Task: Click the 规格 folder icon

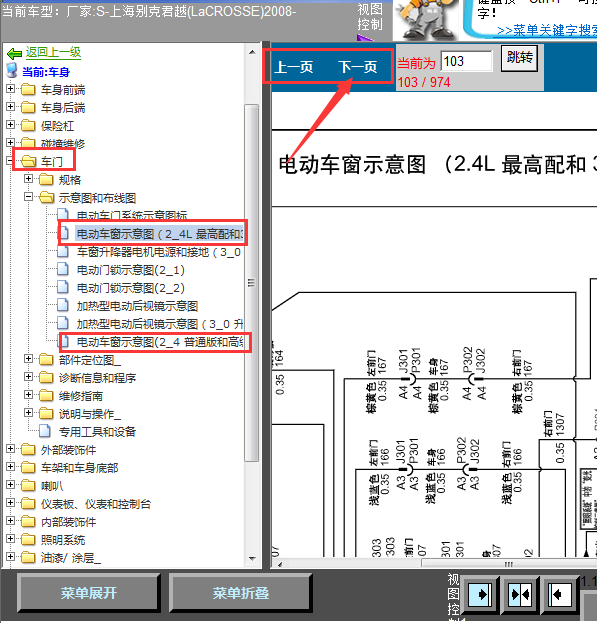Action: click(46, 179)
